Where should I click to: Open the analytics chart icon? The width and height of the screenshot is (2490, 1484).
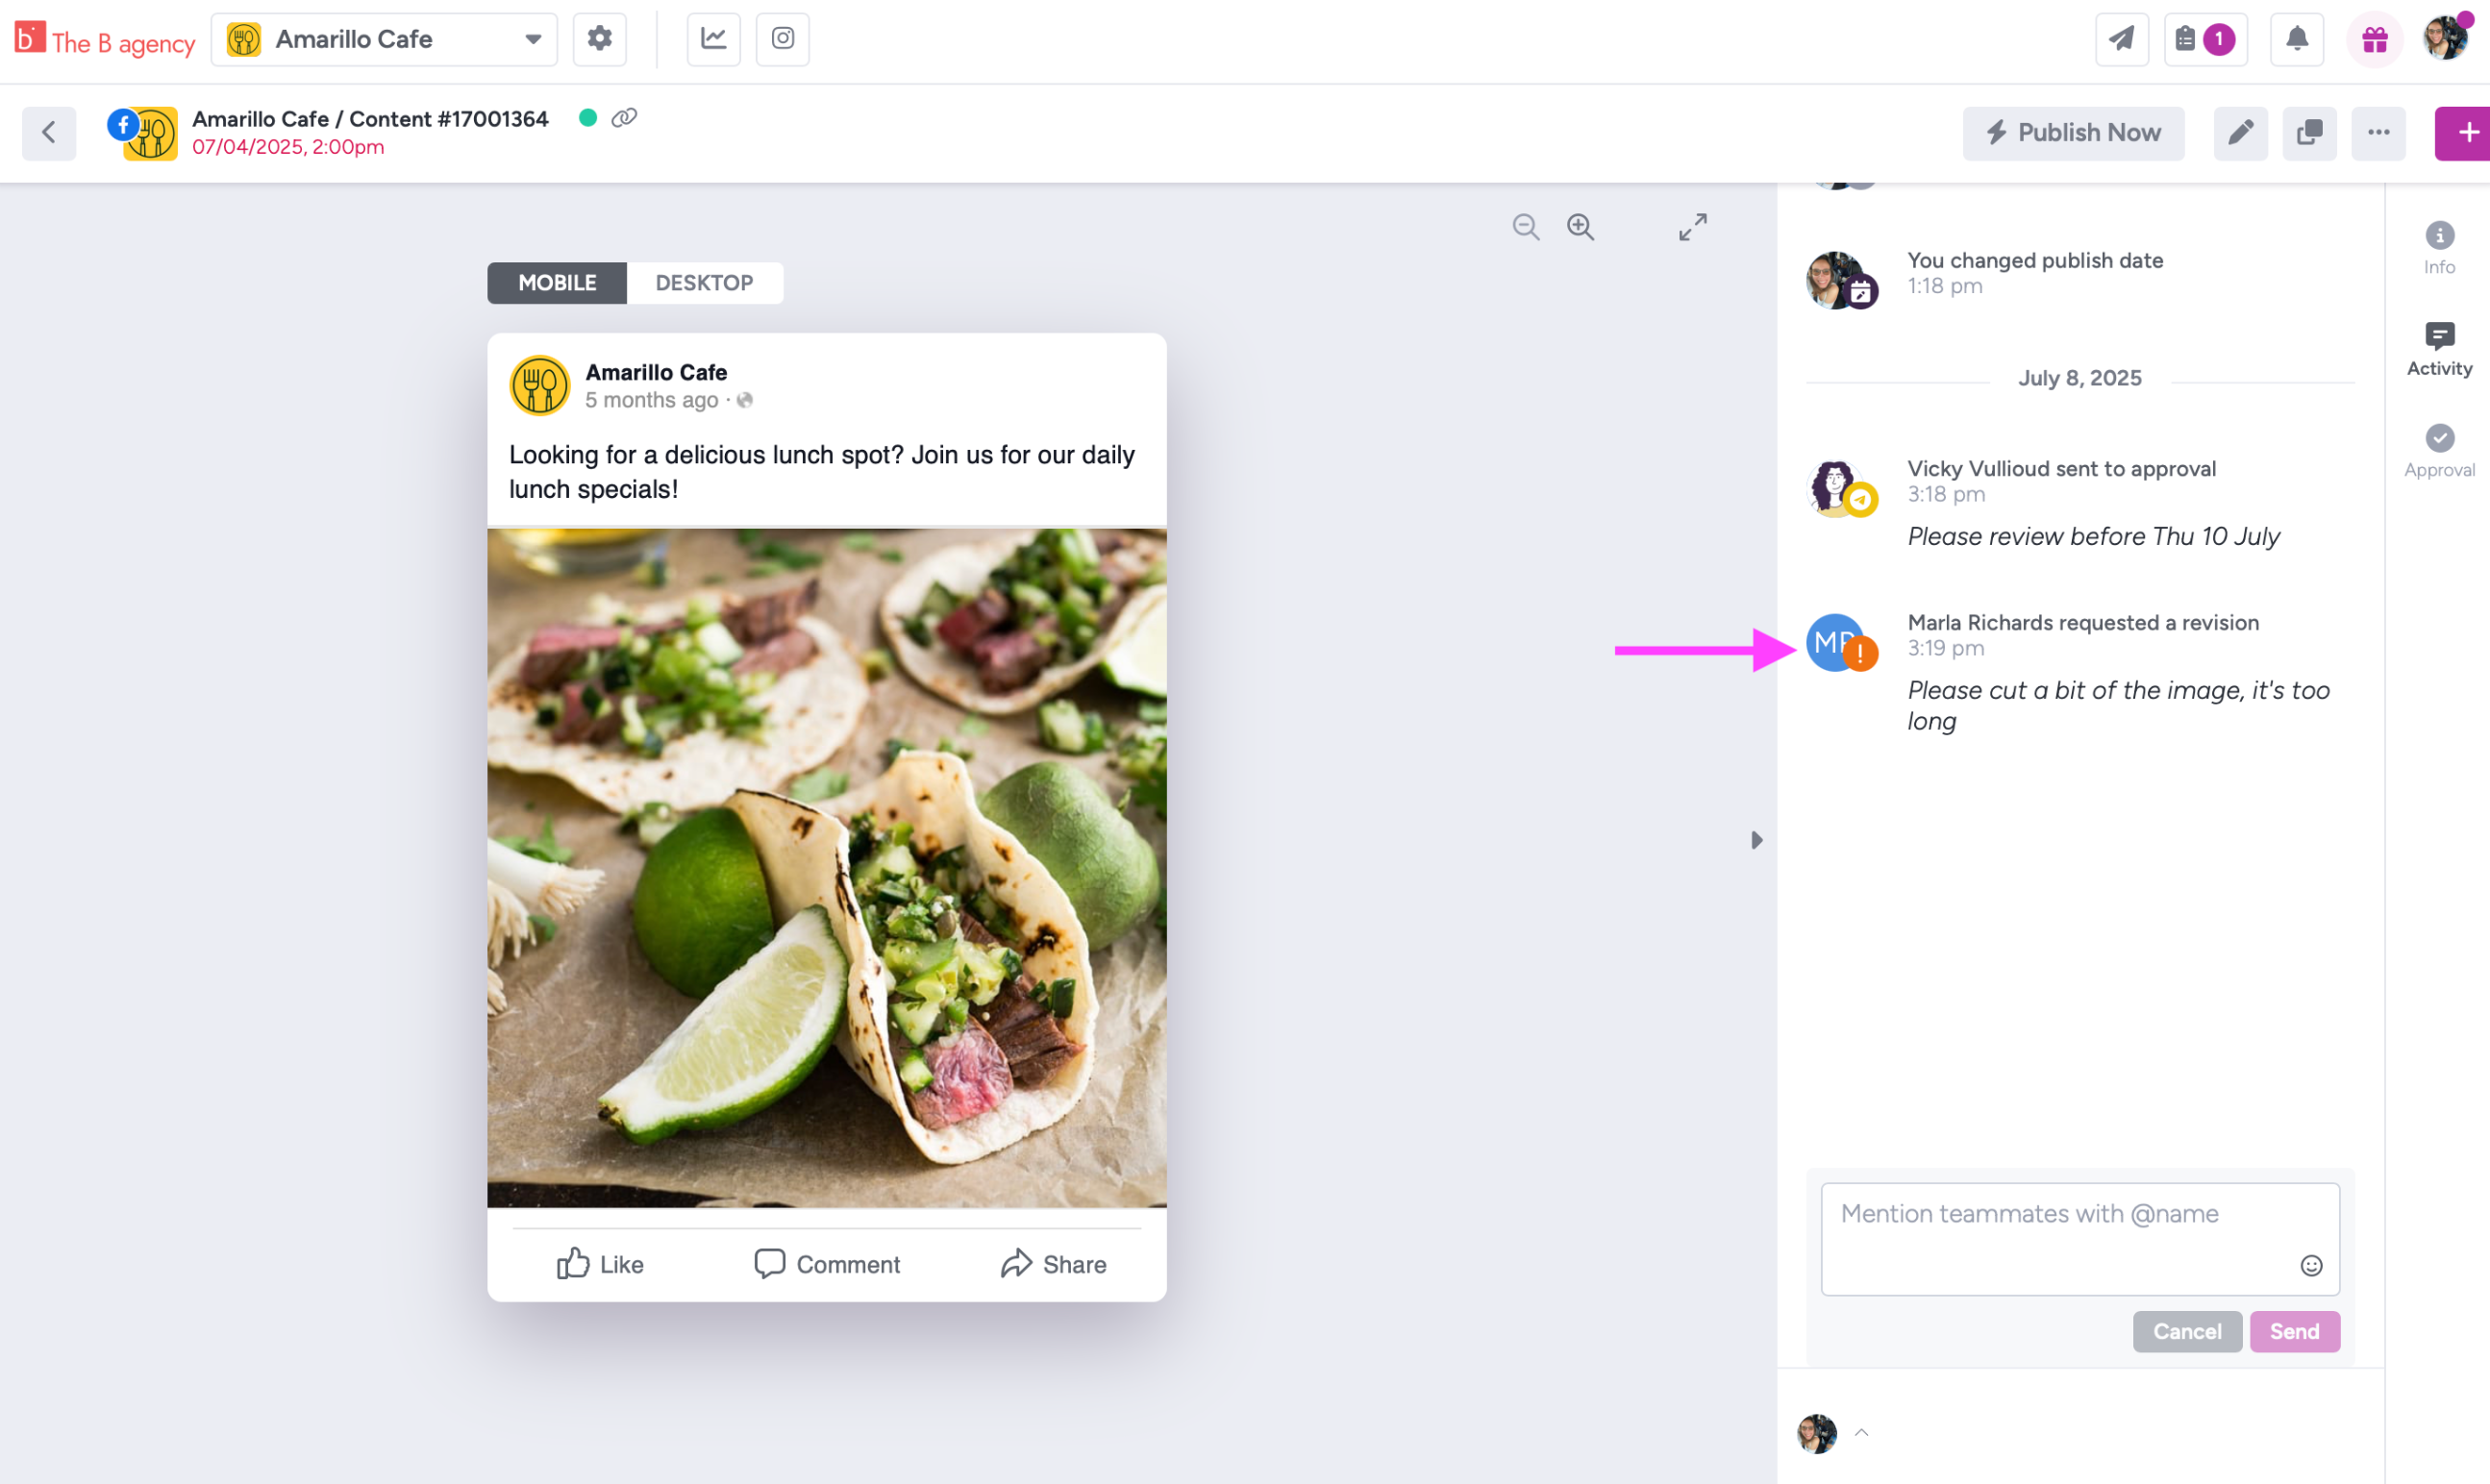click(713, 39)
